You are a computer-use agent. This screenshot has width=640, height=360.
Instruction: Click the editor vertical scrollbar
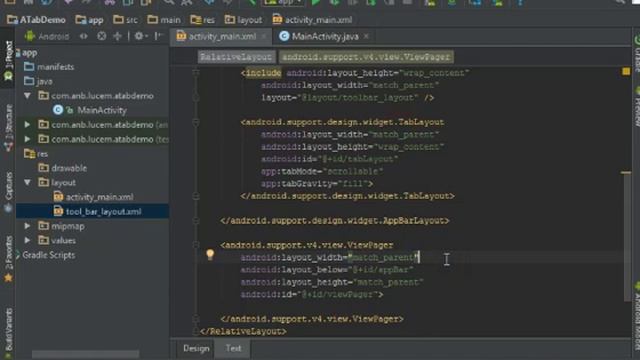627,237
